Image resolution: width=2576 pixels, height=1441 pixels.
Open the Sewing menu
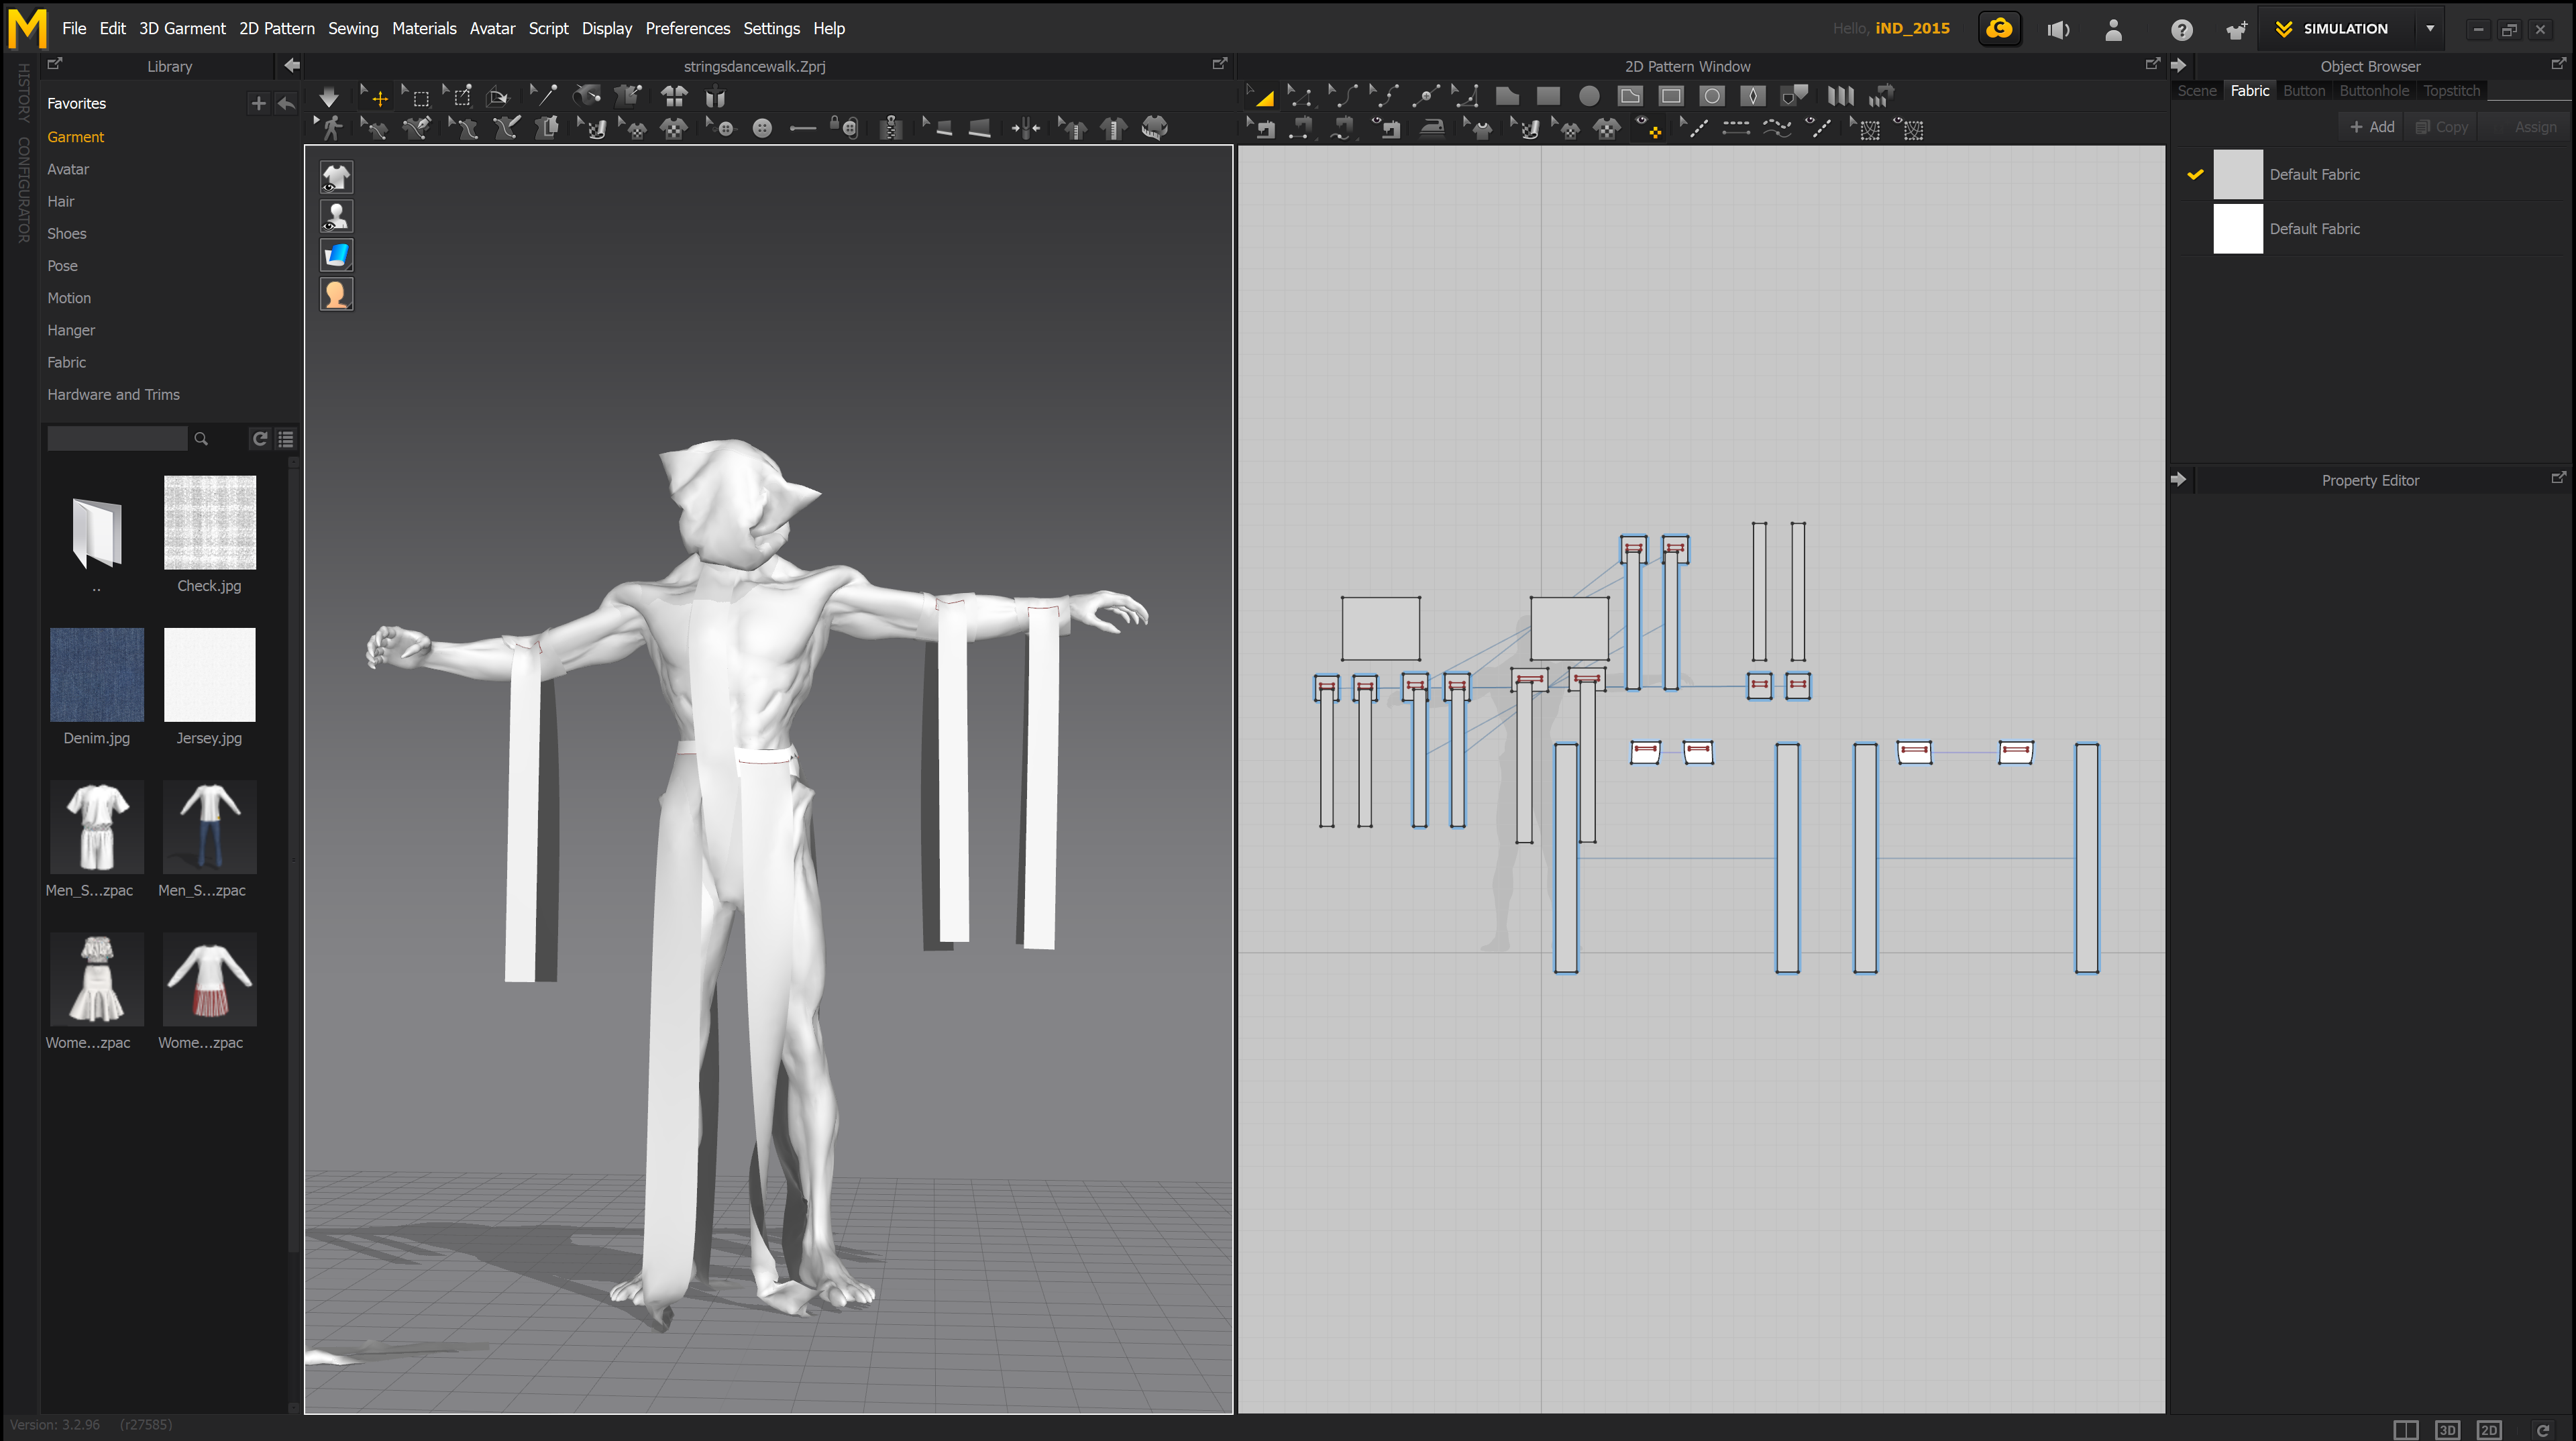[x=353, y=29]
